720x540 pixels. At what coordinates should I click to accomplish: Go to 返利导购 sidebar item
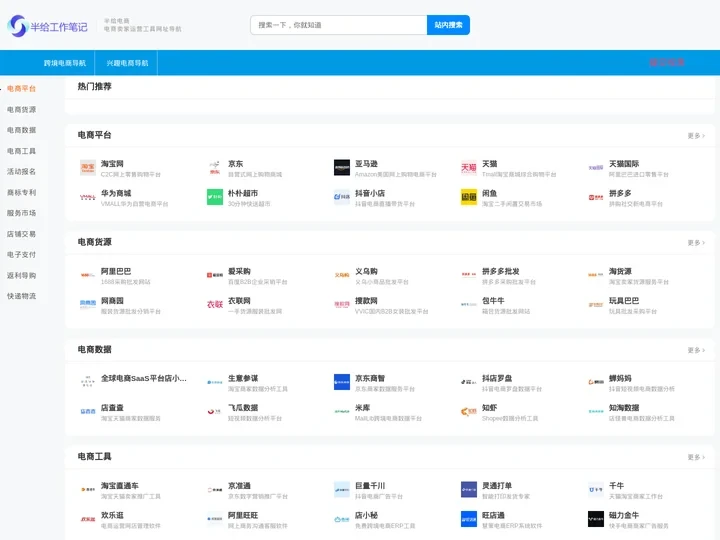(21, 276)
